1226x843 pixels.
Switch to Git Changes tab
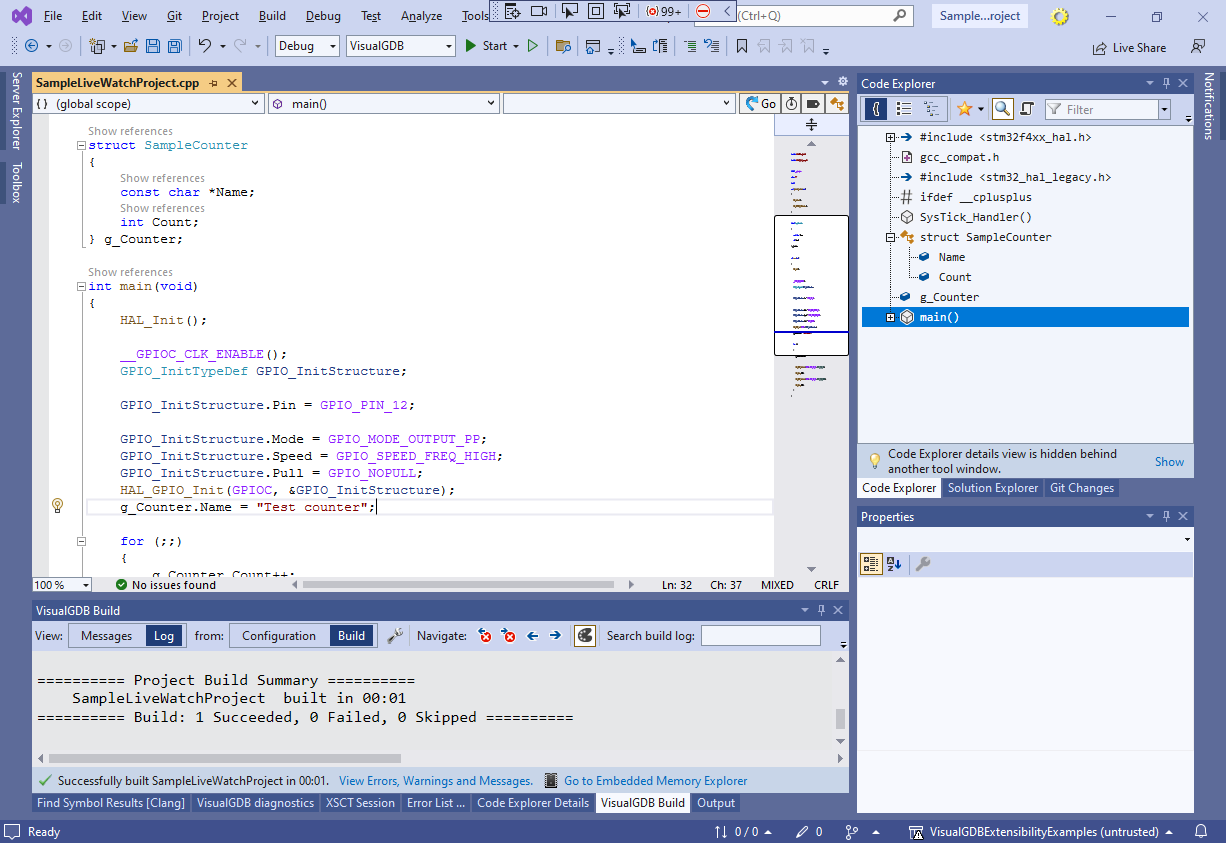click(x=1081, y=488)
